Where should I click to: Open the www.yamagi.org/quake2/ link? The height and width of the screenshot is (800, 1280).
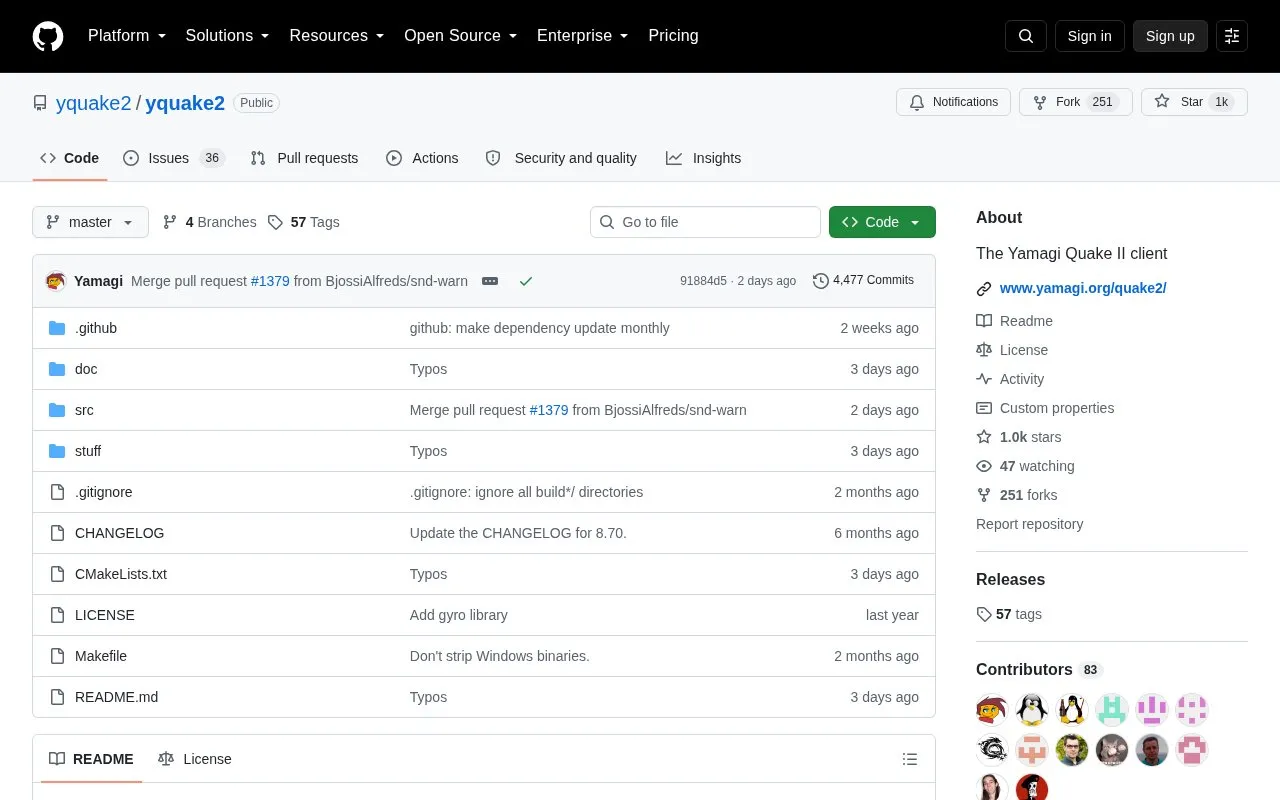1083,288
